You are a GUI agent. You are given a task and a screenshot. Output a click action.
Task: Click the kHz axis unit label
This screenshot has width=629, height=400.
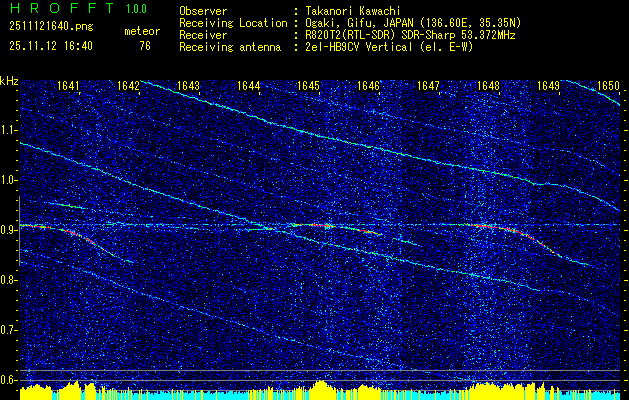point(10,81)
